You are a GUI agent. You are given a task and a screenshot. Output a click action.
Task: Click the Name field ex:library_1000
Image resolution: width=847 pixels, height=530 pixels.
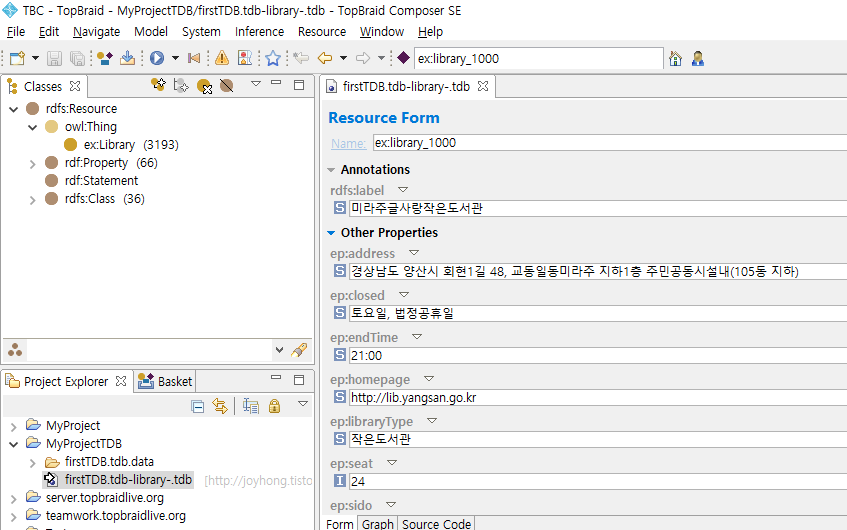(610, 143)
